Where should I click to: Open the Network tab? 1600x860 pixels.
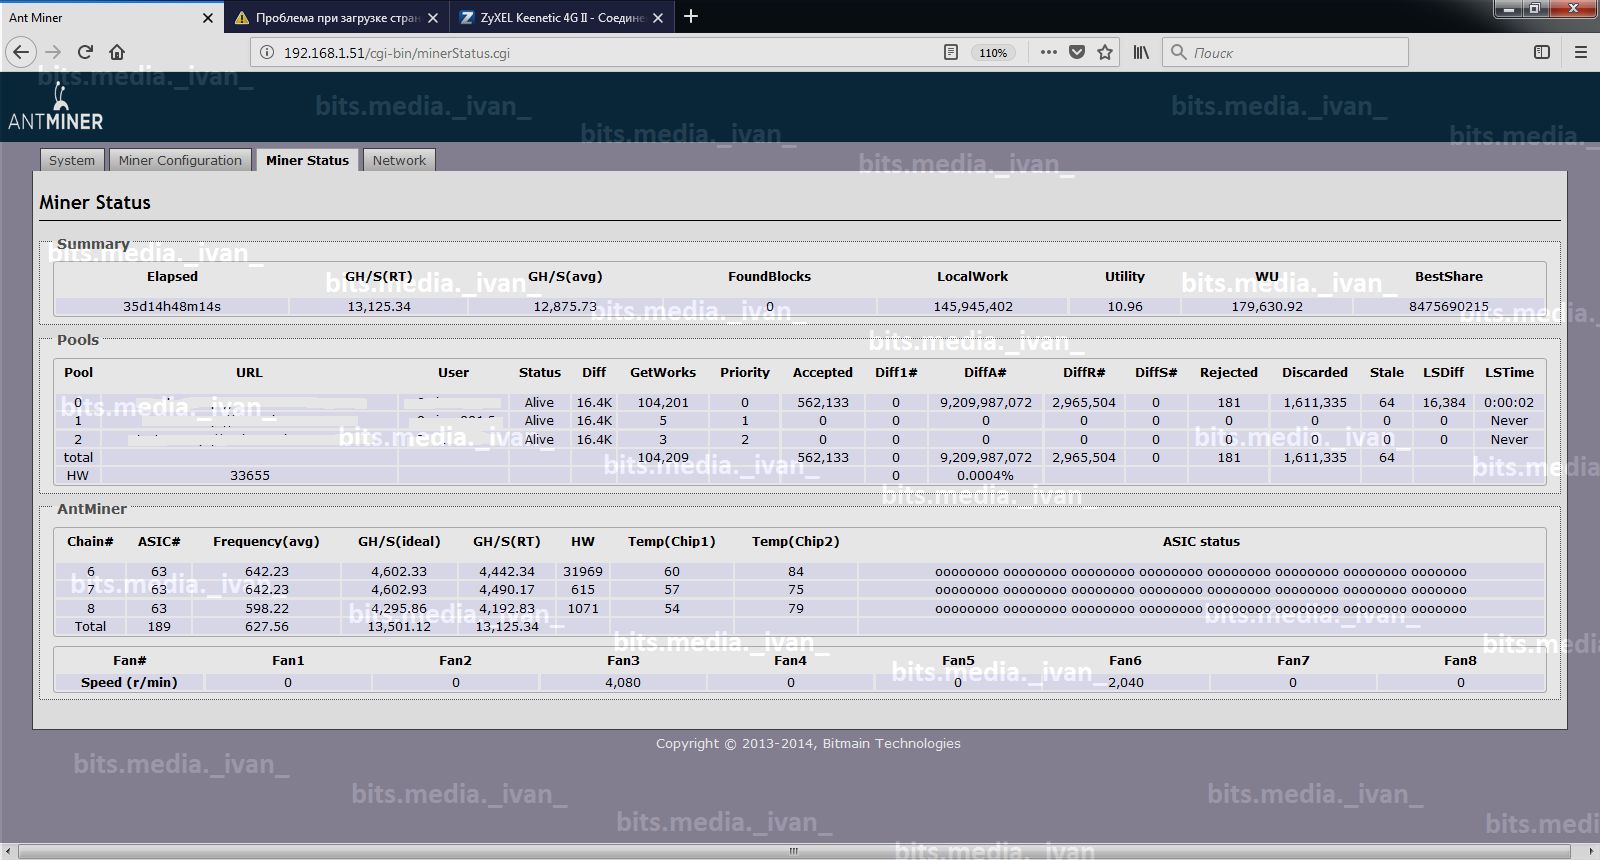click(x=399, y=160)
